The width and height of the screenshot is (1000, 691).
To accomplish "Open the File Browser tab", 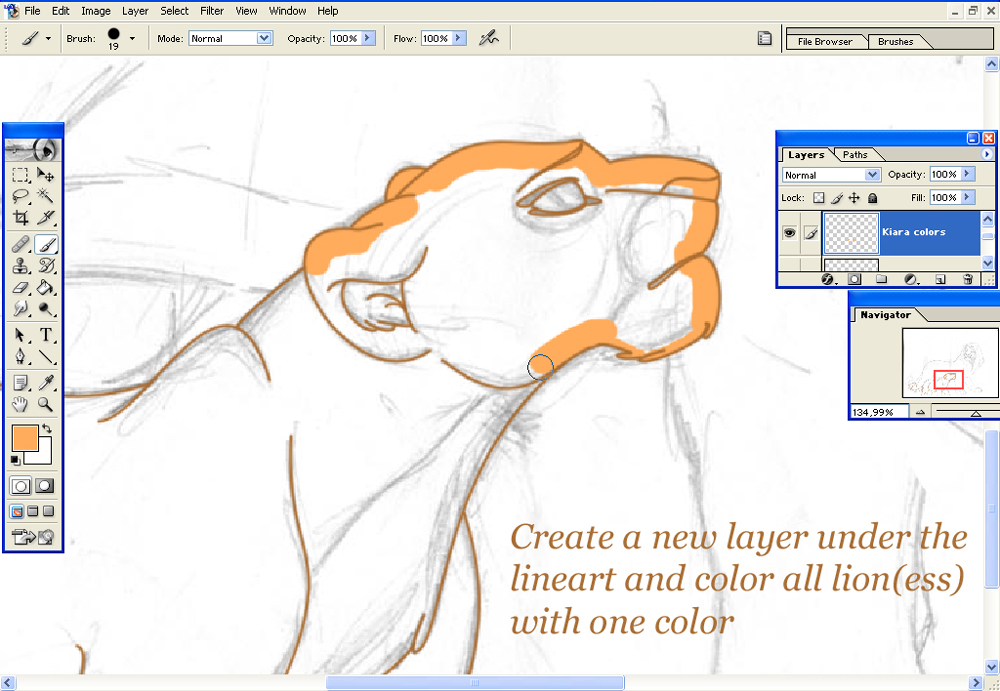I will coord(825,41).
